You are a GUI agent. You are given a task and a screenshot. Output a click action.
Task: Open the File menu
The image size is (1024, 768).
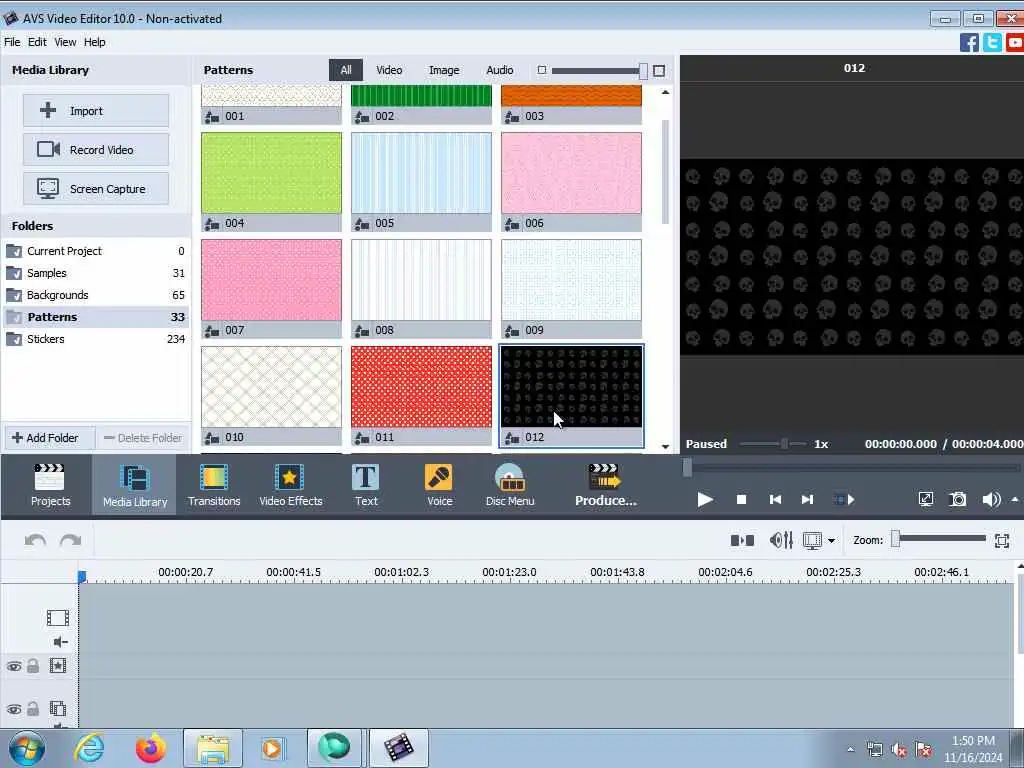(x=12, y=42)
